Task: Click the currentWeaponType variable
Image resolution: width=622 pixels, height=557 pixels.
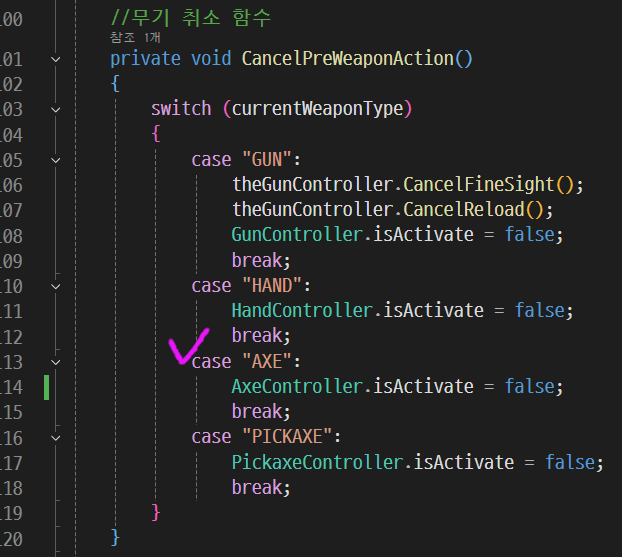Action: click(x=317, y=109)
